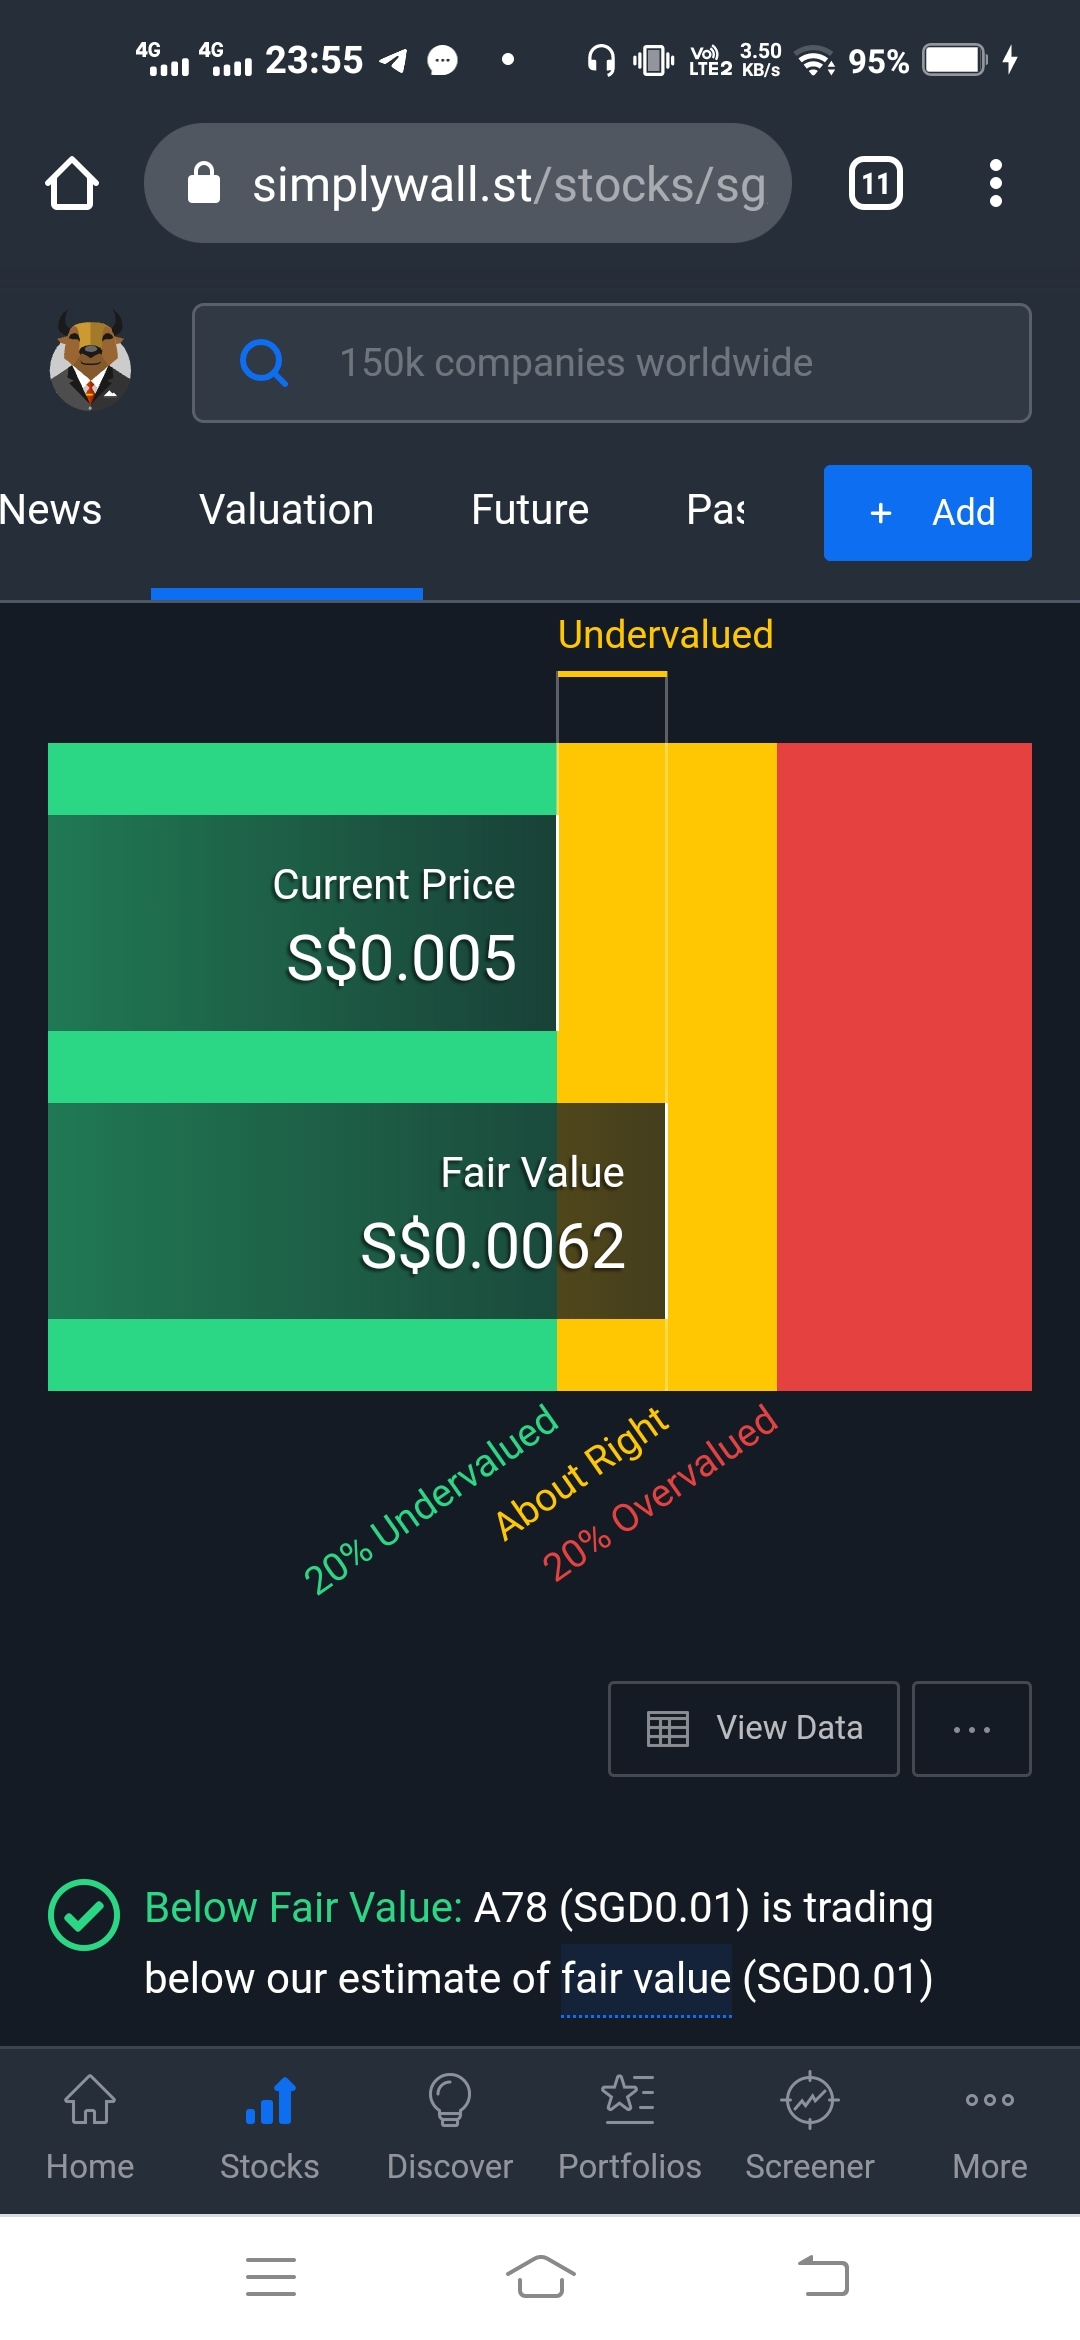
Task: Switch to the News tab
Action: (50, 510)
